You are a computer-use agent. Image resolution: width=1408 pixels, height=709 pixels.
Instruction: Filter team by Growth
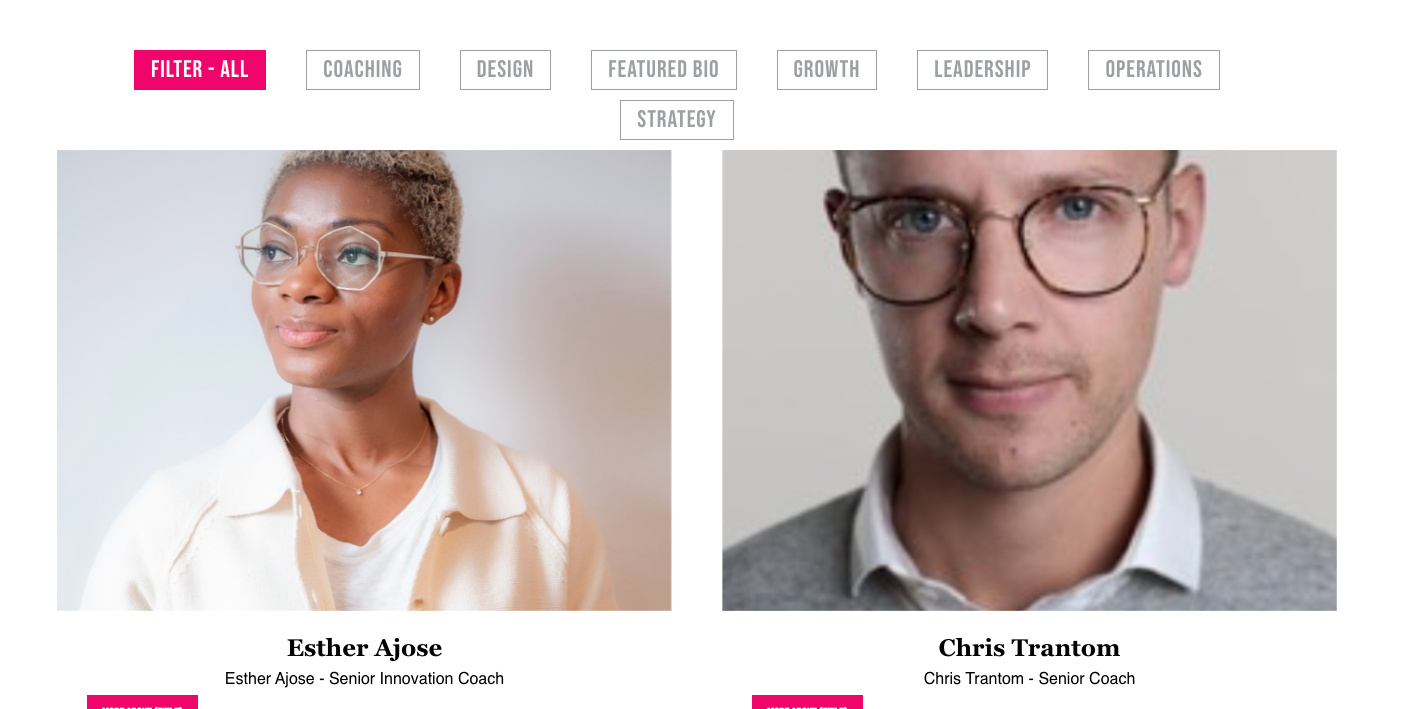coord(827,70)
